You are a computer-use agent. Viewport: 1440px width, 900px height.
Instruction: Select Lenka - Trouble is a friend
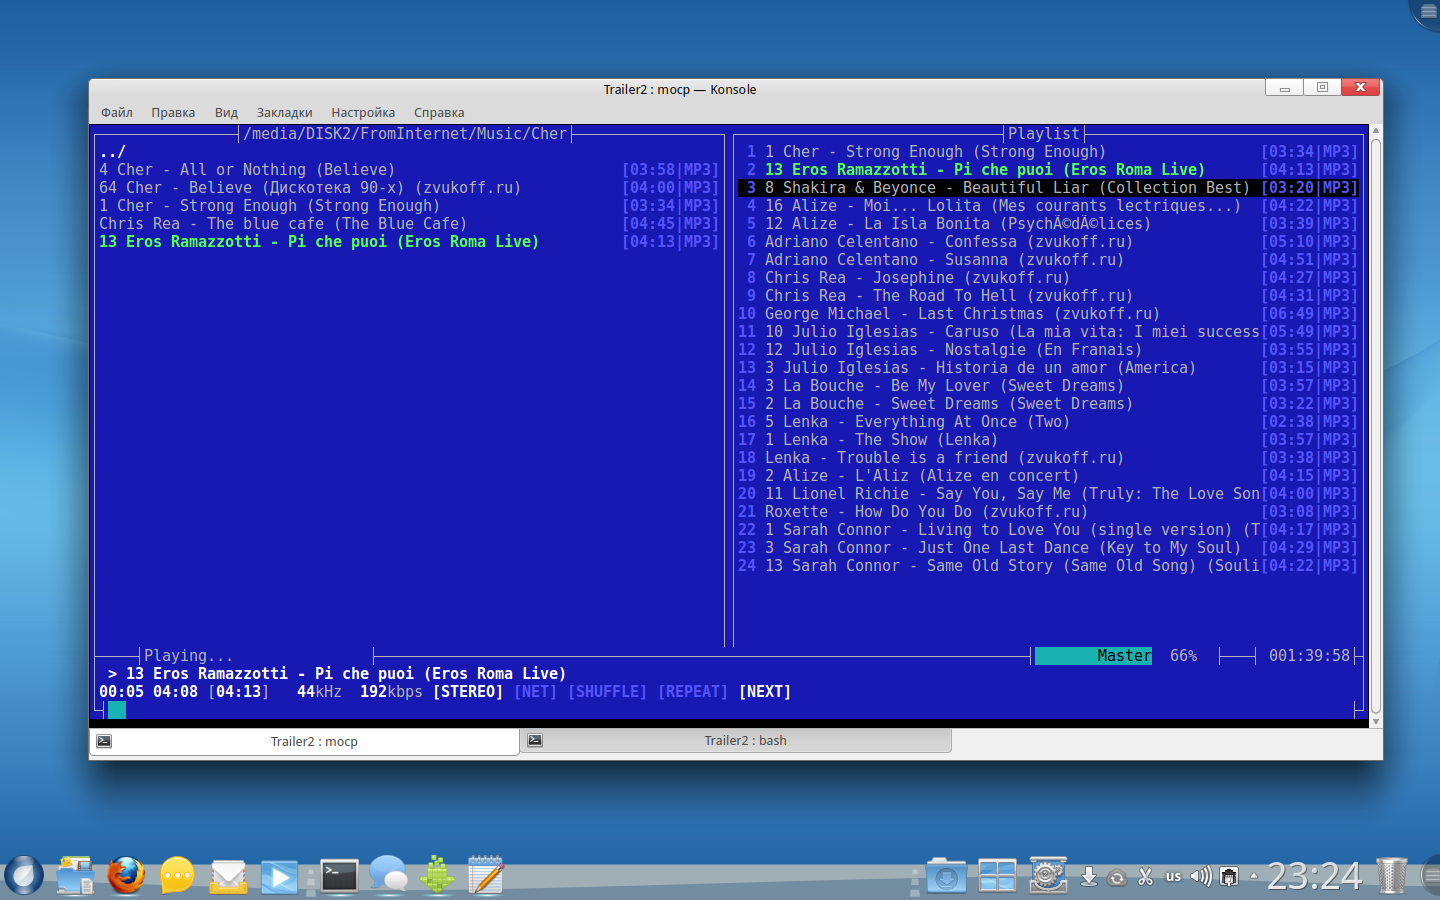pos(1048,458)
